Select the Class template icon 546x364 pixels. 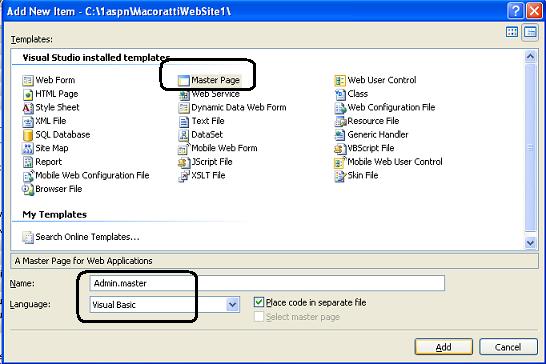pos(340,94)
